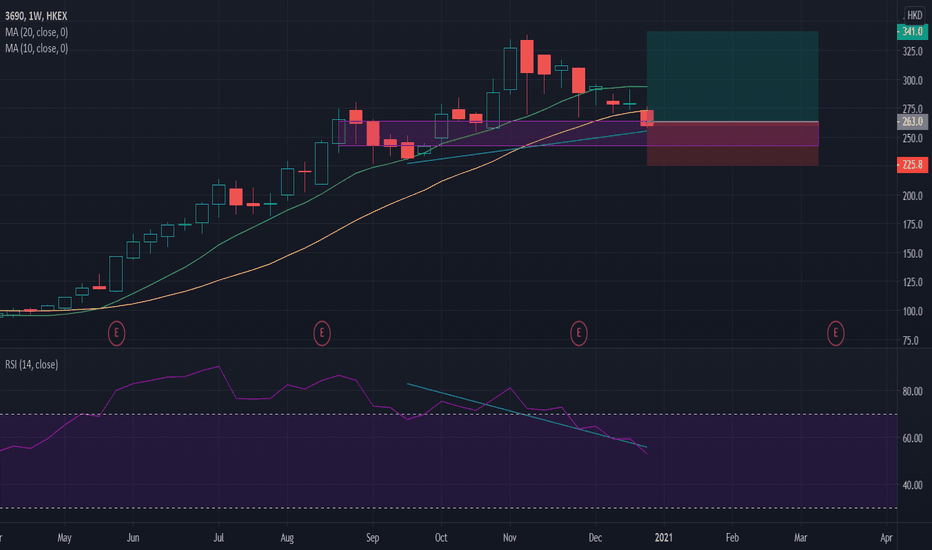Select the RSI (14, close) indicator label
The image size is (932, 550).
point(32,364)
